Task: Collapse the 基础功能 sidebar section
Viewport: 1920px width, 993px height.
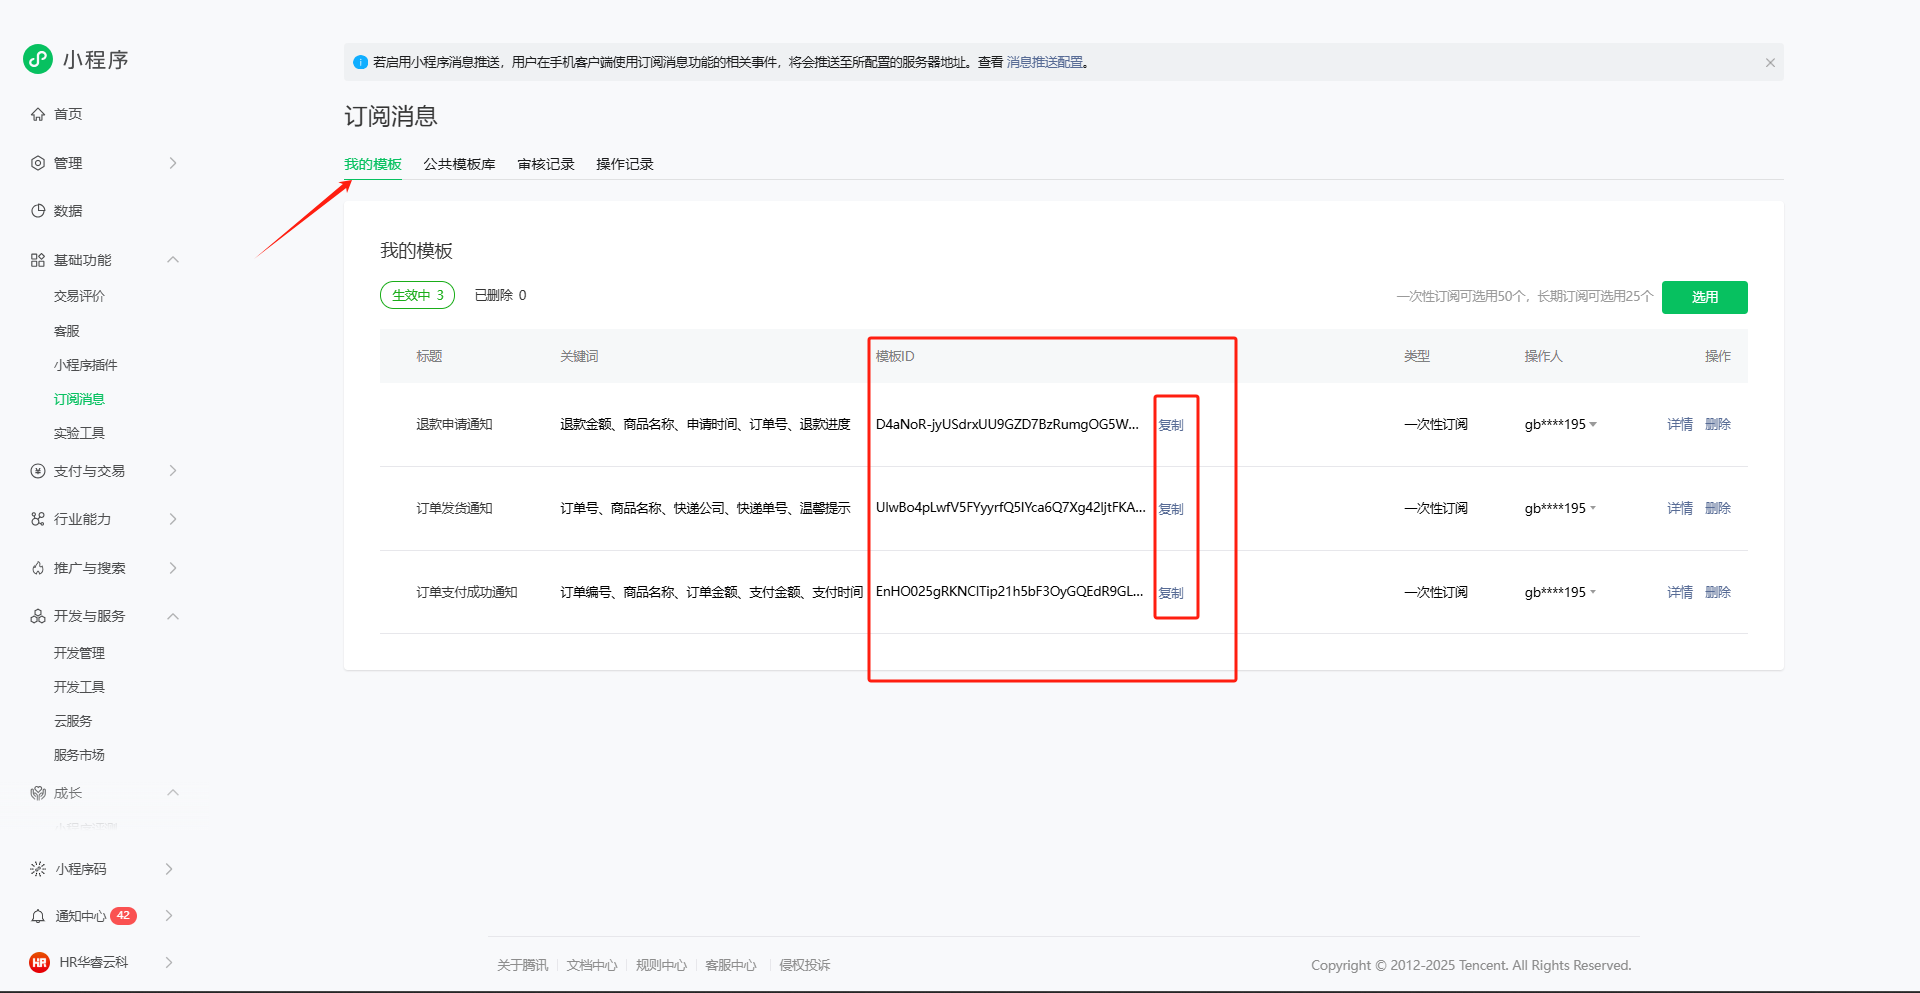Action: (x=173, y=260)
